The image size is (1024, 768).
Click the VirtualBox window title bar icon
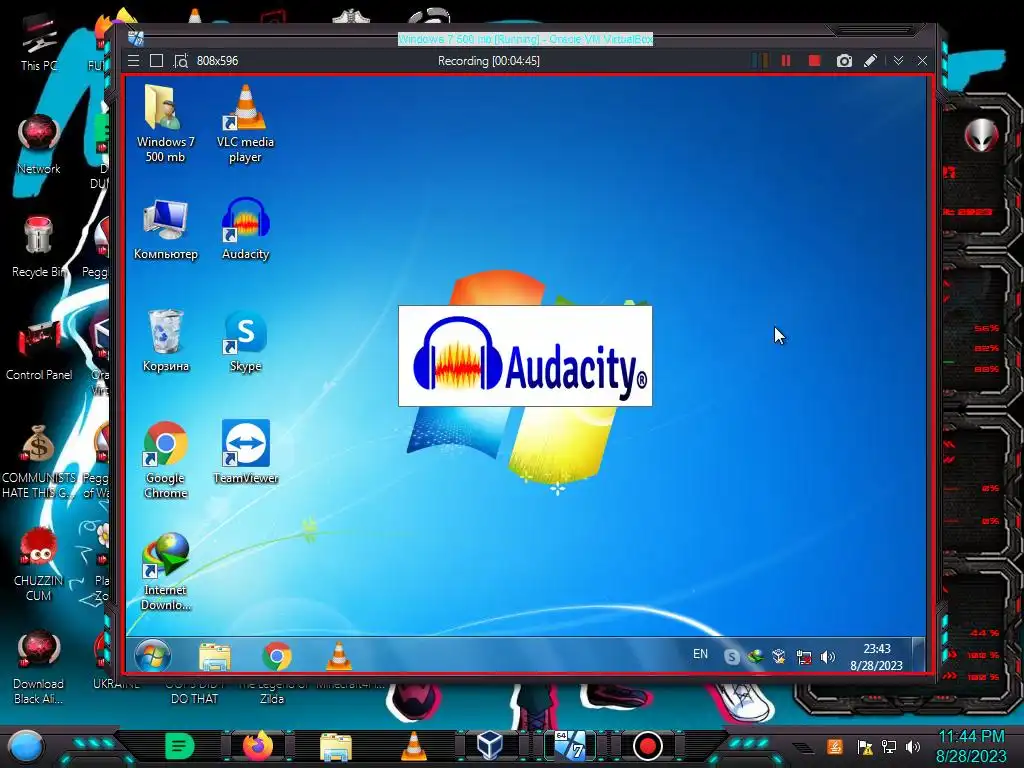(x=136, y=39)
